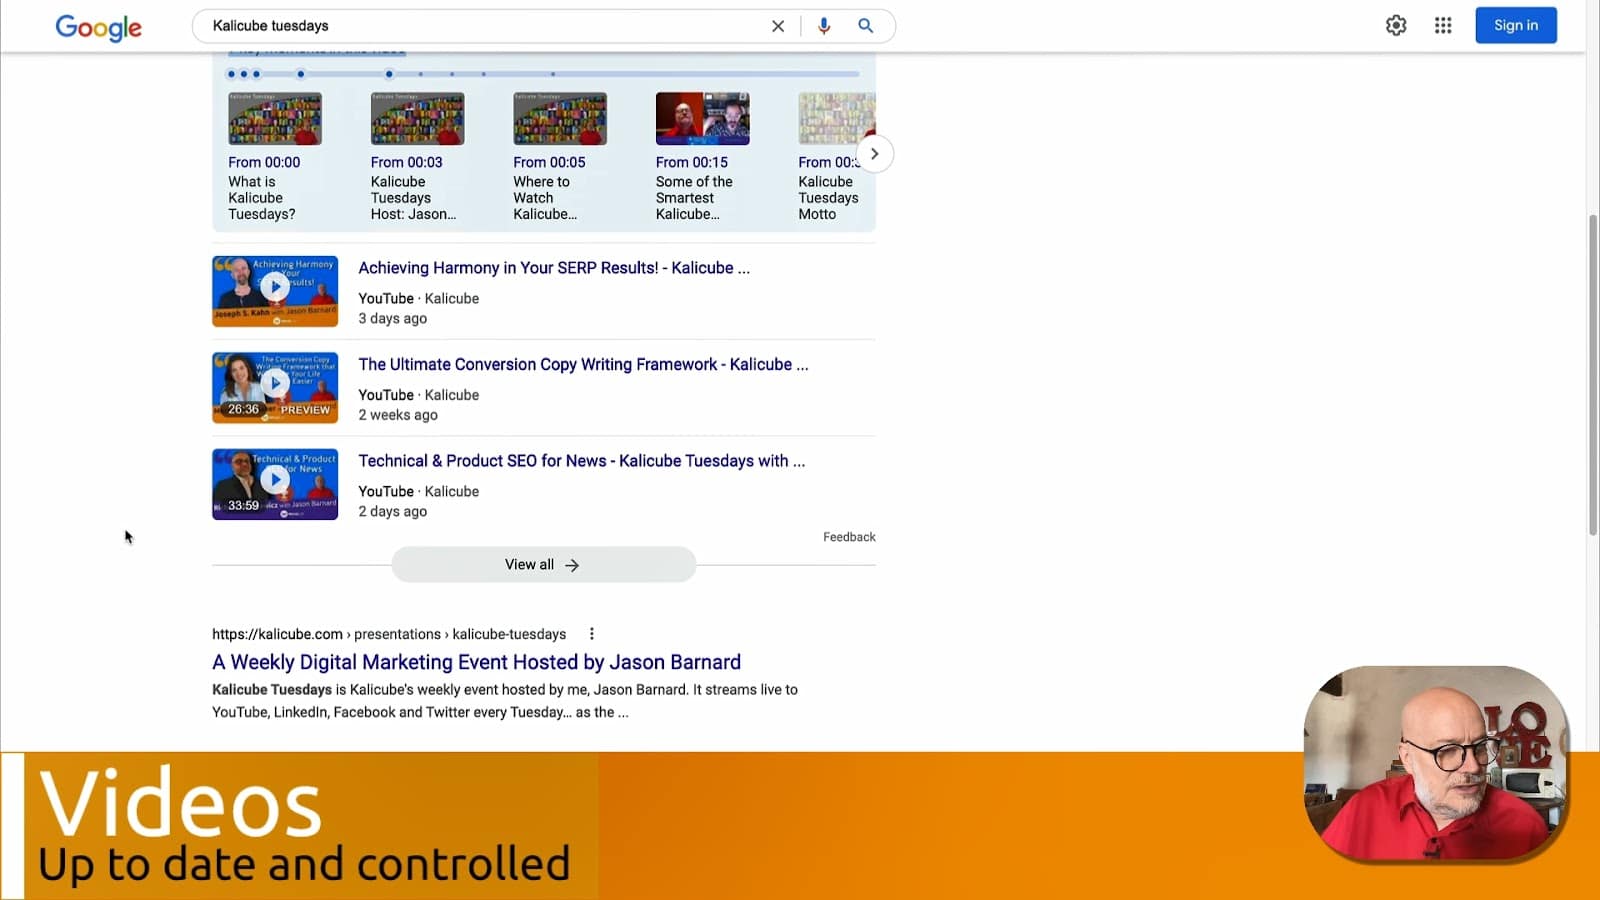Select 'Some of the Smartest Kalicube...' moment text

(x=694, y=198)
